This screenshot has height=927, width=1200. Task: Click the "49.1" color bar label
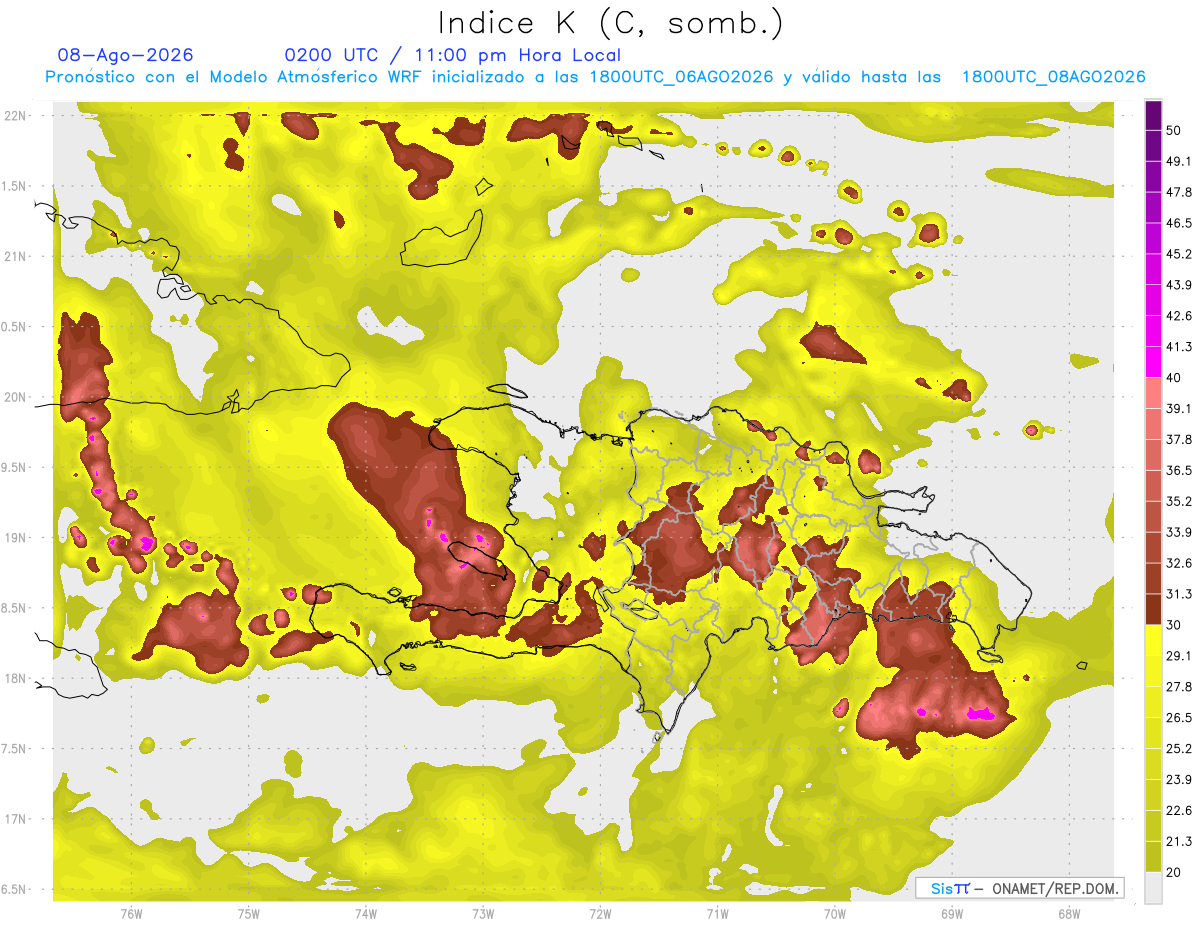(x=1179, y=162)
